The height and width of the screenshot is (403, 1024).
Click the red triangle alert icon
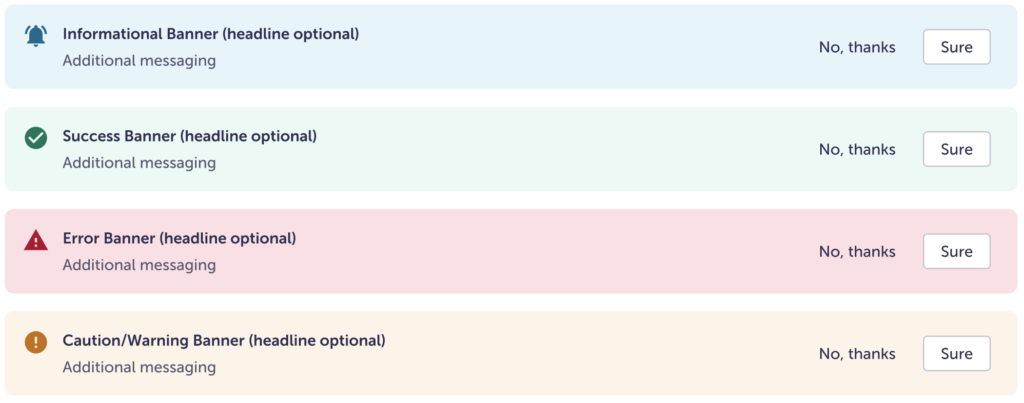[36, 240]
